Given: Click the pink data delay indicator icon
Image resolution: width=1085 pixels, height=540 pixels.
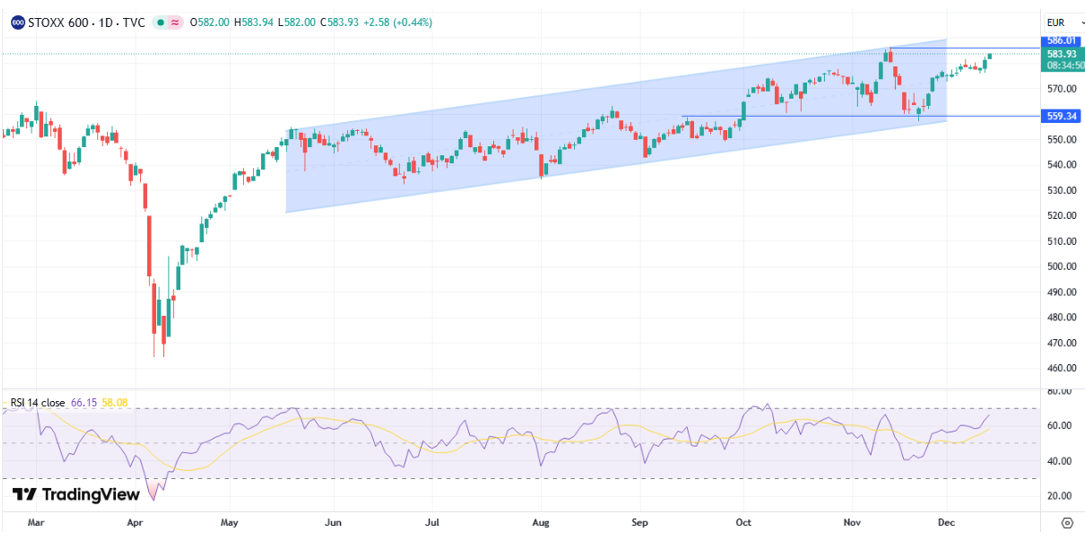Looking at the screenshot, I should (177, 21).
